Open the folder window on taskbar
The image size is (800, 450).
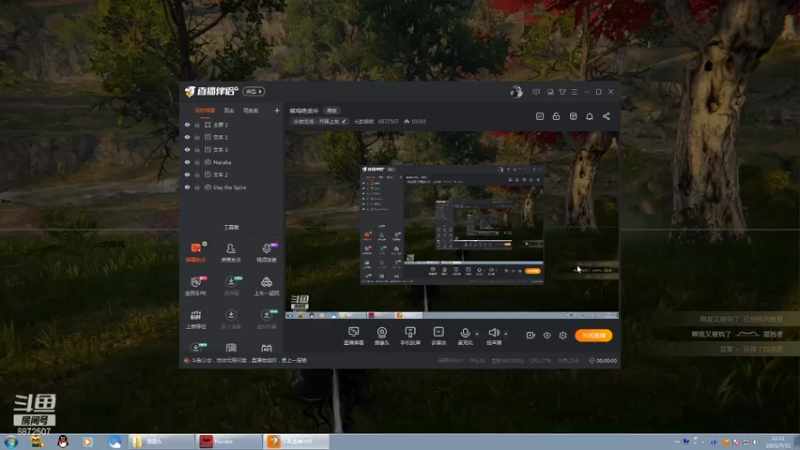coord(161,441)
